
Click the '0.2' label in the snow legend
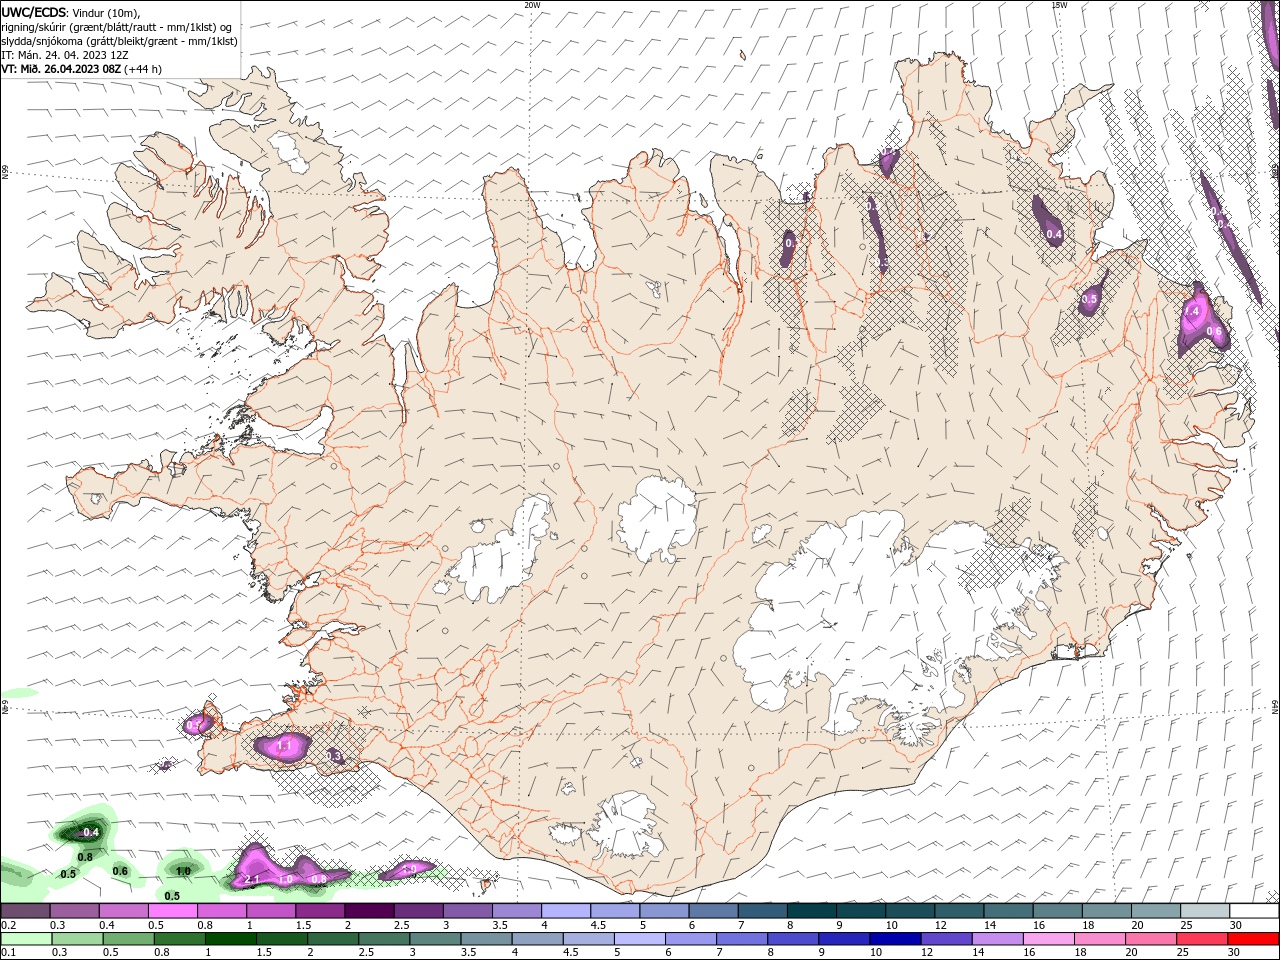pyautogui.click(x=7, y=925)
